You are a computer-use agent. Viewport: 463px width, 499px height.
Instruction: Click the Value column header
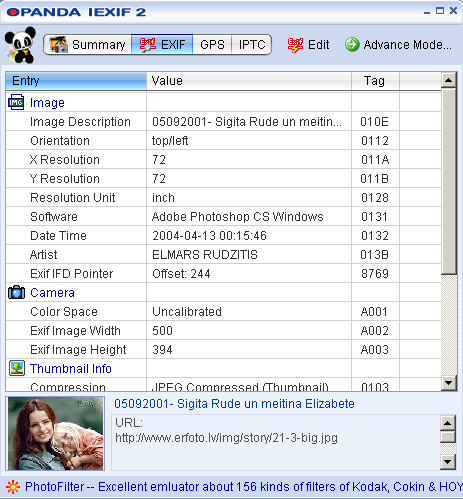249,81
